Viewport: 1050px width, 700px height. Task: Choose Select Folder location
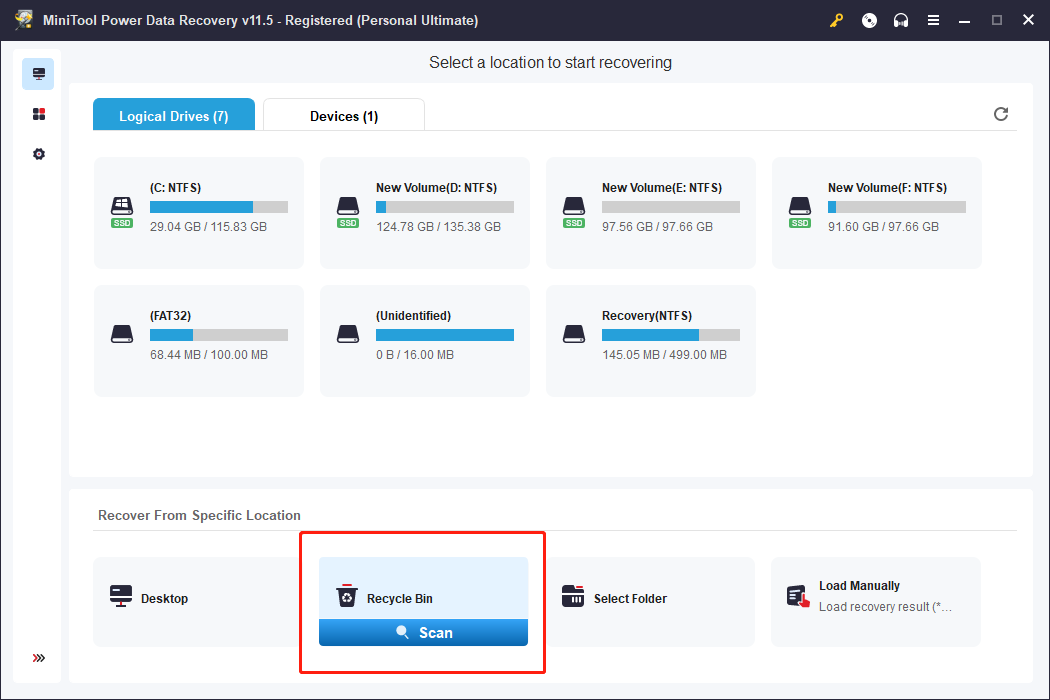(650, 602)
